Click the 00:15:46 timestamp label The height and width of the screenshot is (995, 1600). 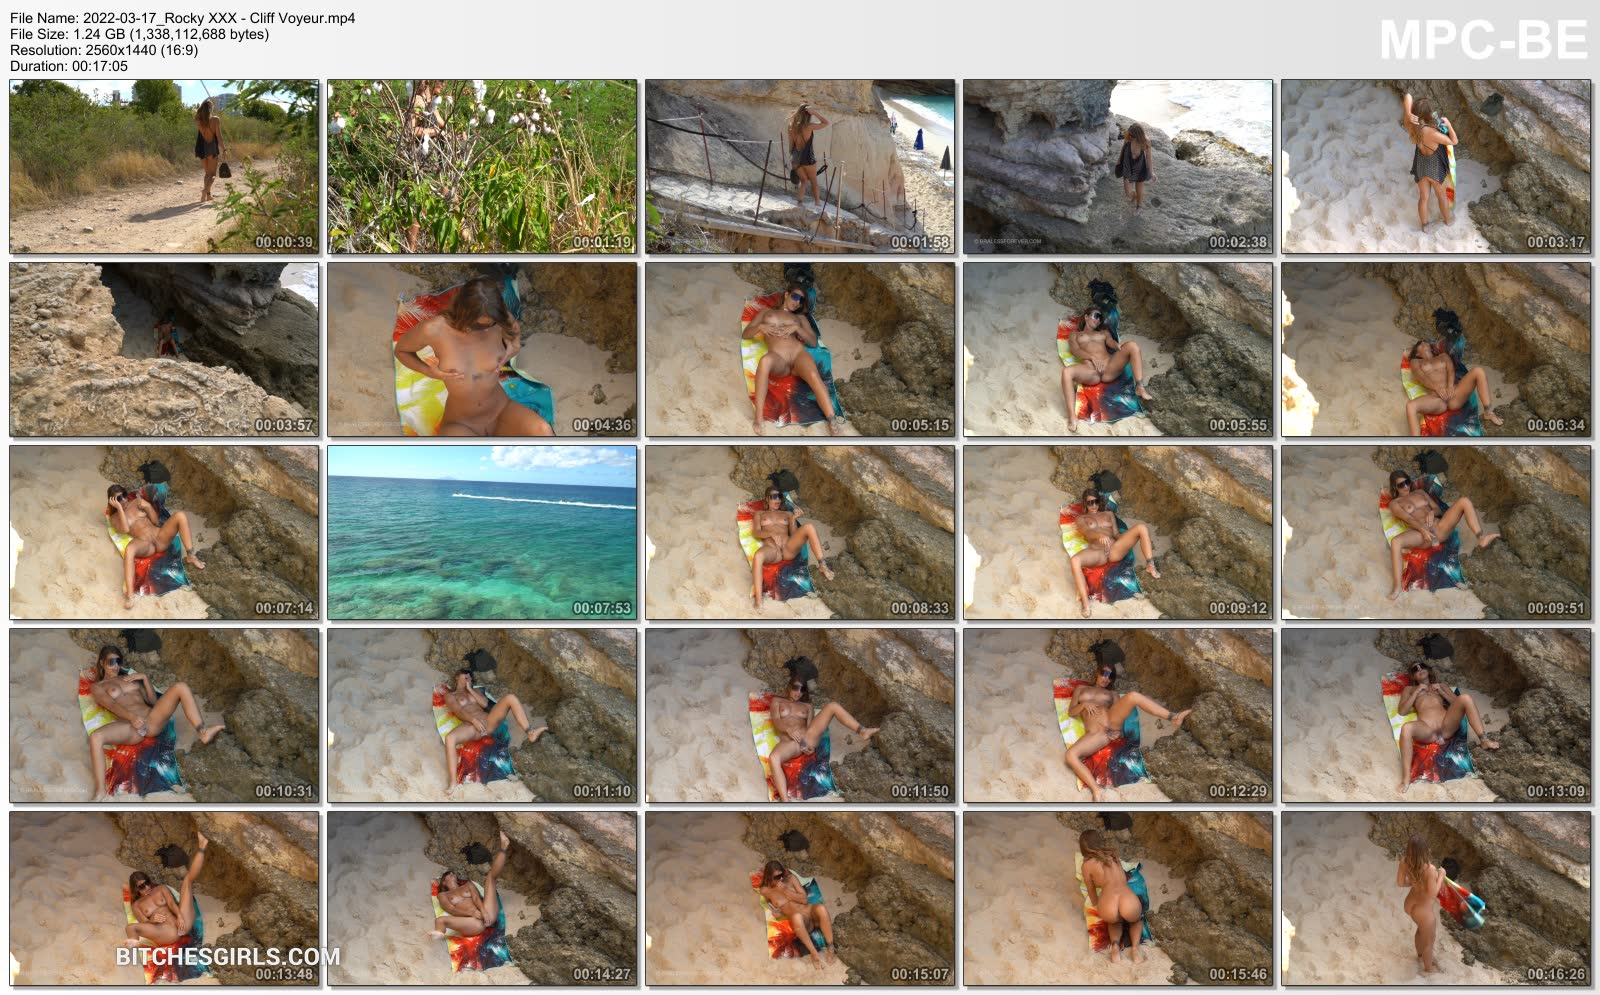(x=1237, y=974)
